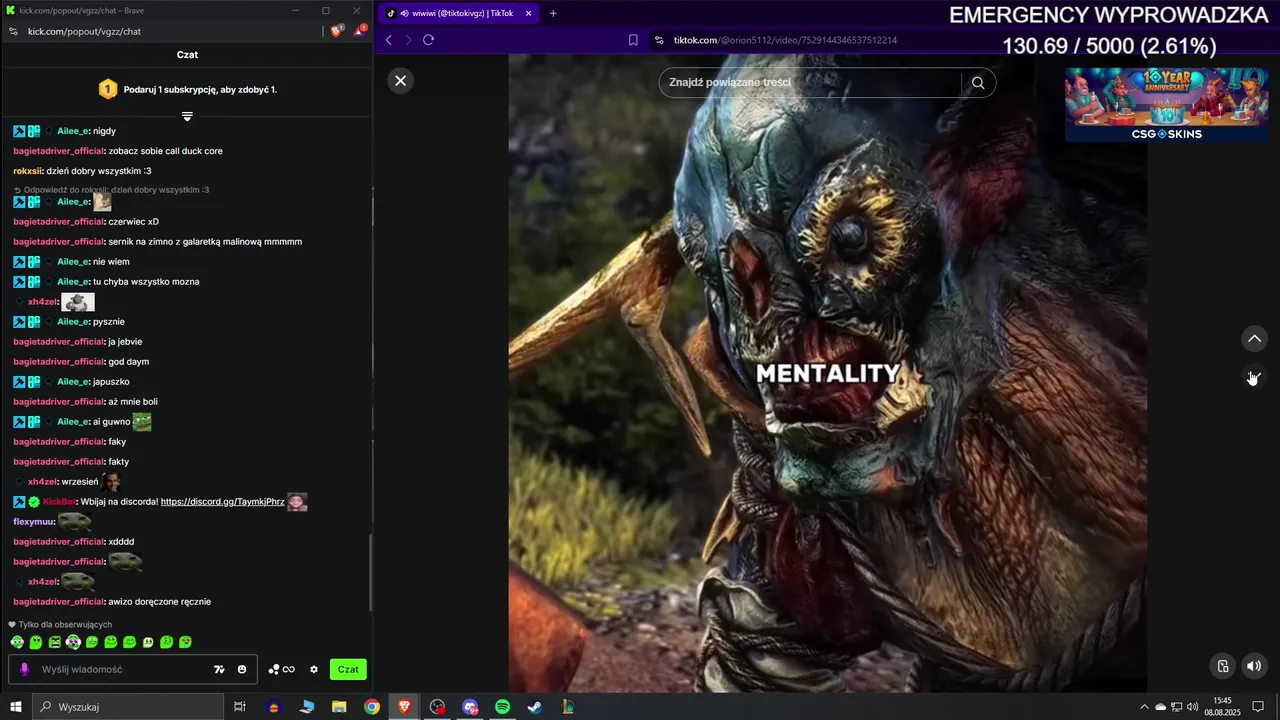The image size is (1280, 720).
Task: Pick the last green emote in the row
Action: coord(185,642)
